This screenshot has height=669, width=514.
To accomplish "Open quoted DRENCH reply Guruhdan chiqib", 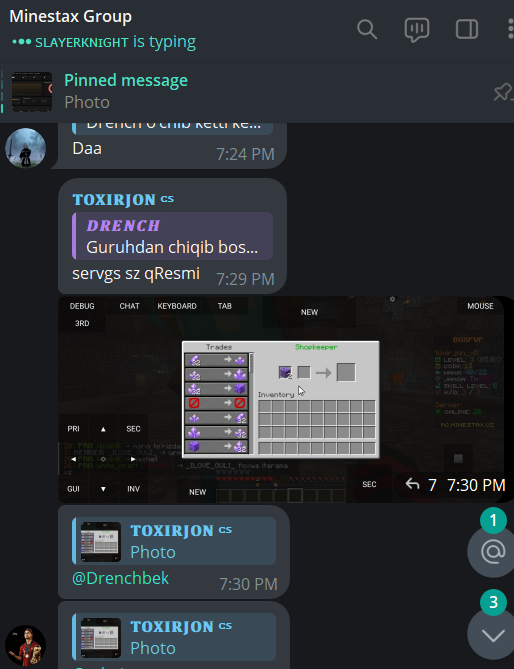I will (x=172, y=236).
